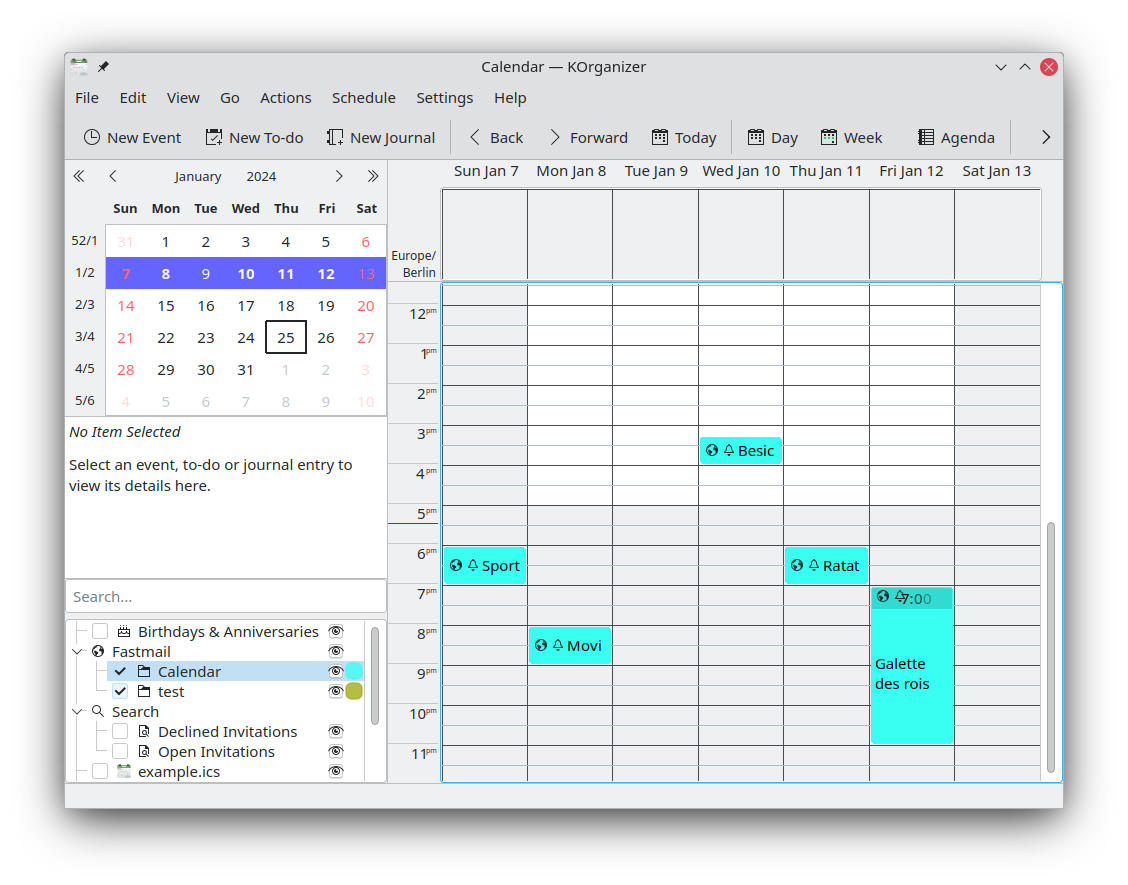Change the test calendar's color swatch
This screenshot has width=1128, height=885.
pyautogui.click(x=353, y=691)
